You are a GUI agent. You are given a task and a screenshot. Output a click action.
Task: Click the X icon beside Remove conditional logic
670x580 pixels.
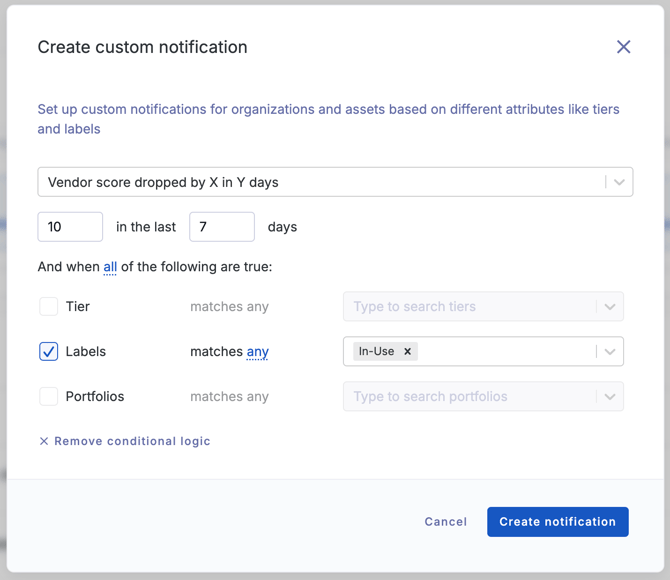(44, 441)
